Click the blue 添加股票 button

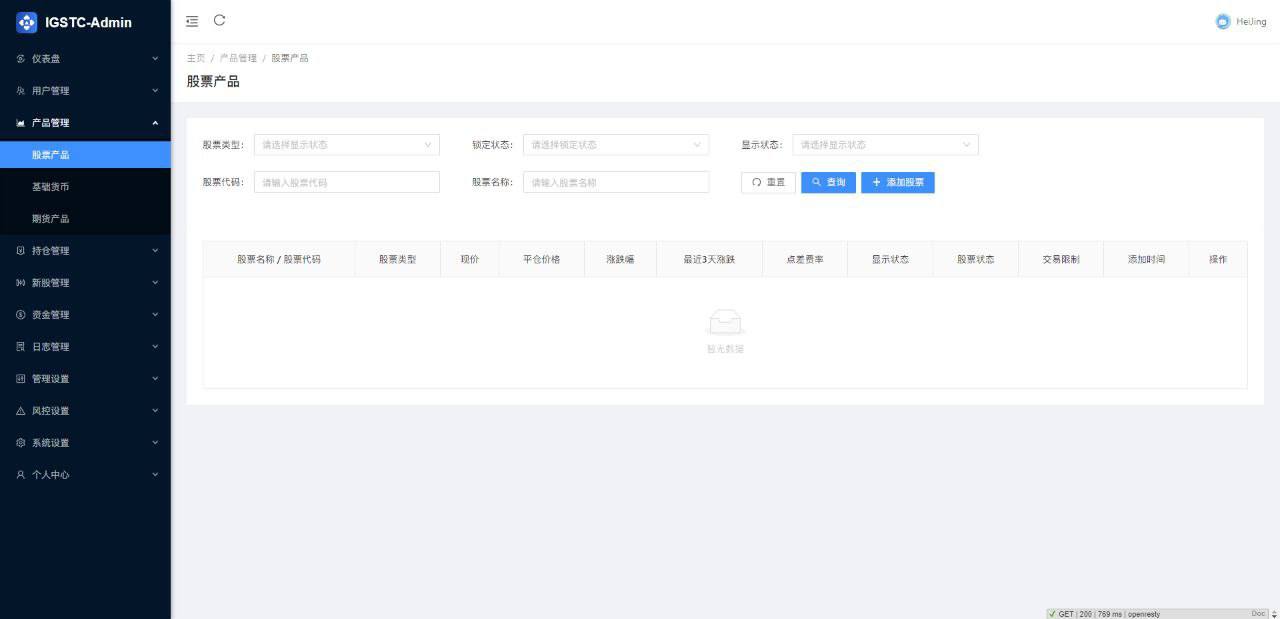coord(897,182)
